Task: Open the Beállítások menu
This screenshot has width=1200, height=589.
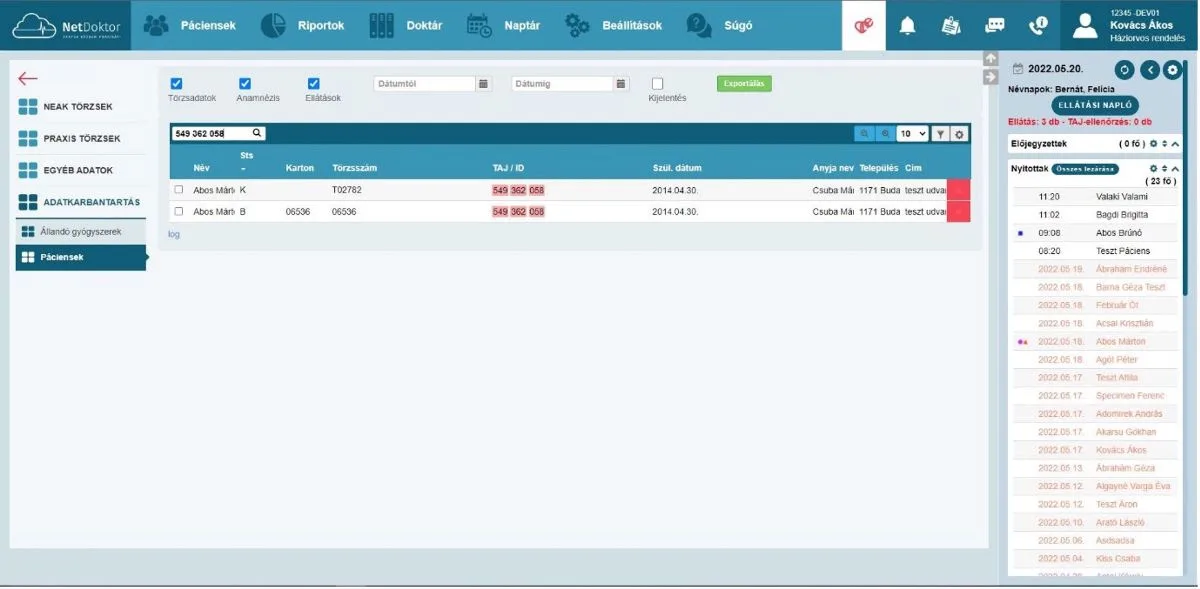Action: point(612,25)
